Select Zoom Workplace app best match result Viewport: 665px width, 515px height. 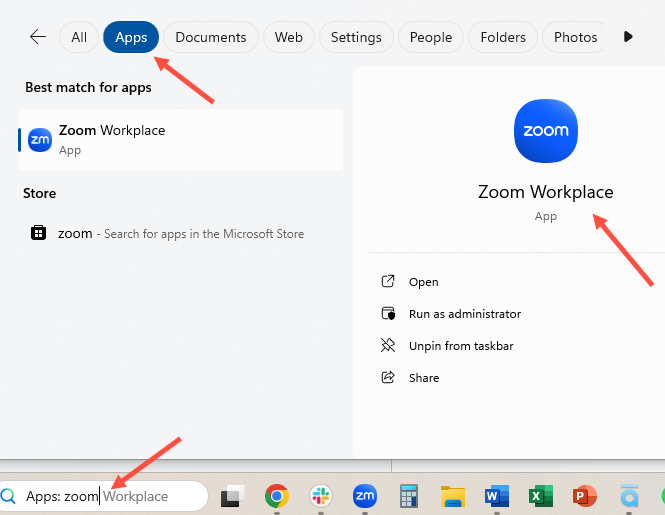pyautogui.click(x=180, y=140)
